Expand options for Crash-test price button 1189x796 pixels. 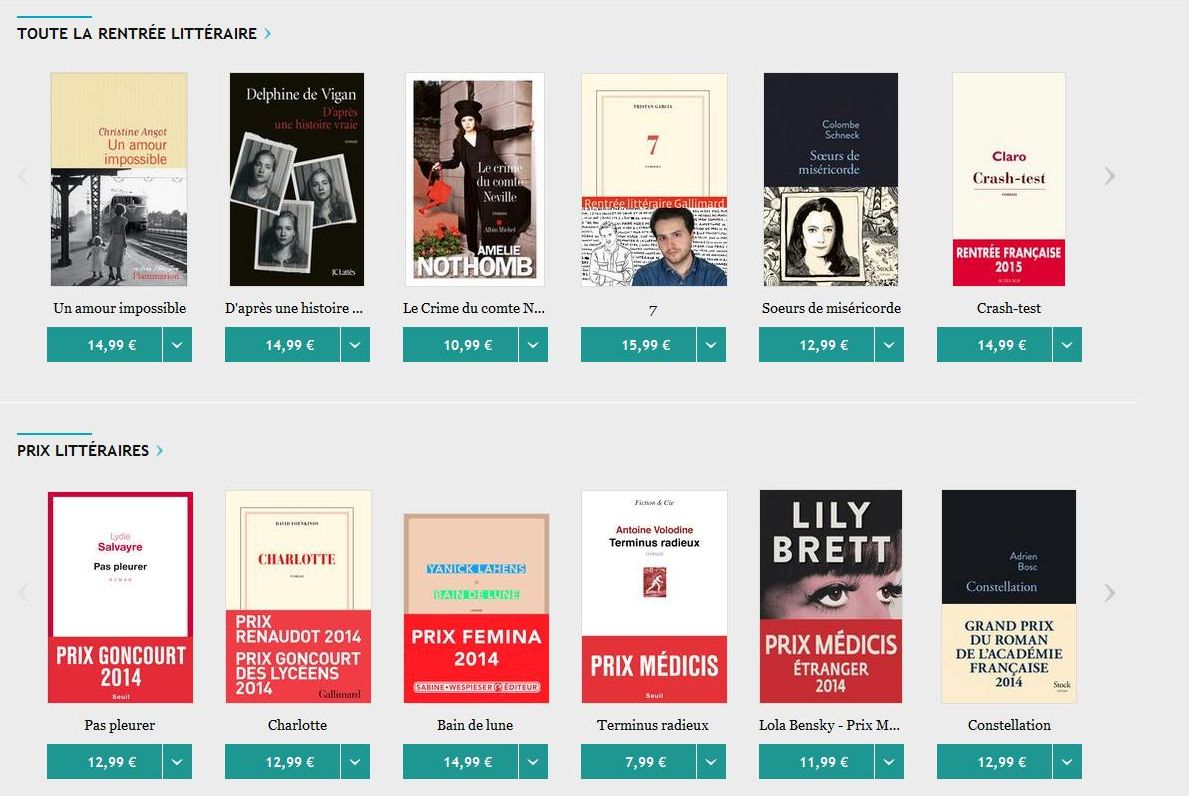click(x=1067, y=345)
